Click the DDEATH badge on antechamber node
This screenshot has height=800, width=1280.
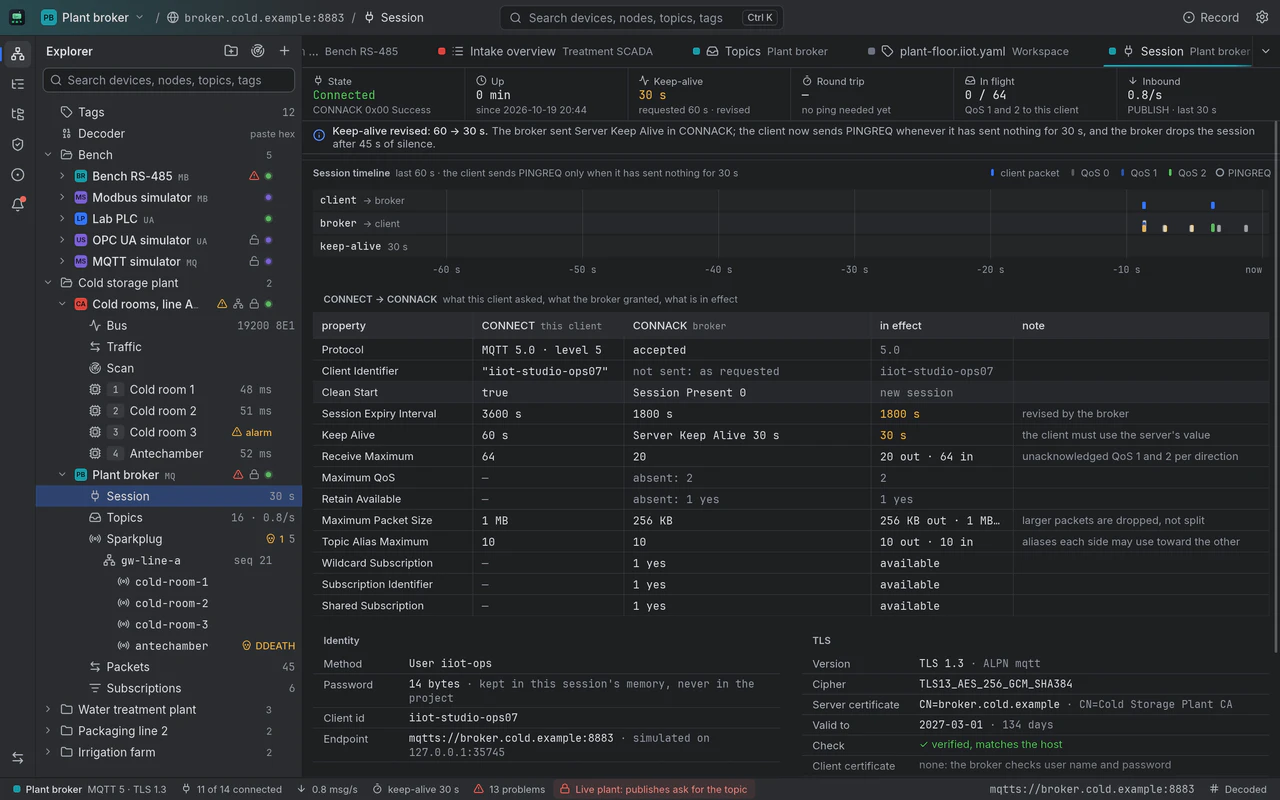tap(268, 646)
